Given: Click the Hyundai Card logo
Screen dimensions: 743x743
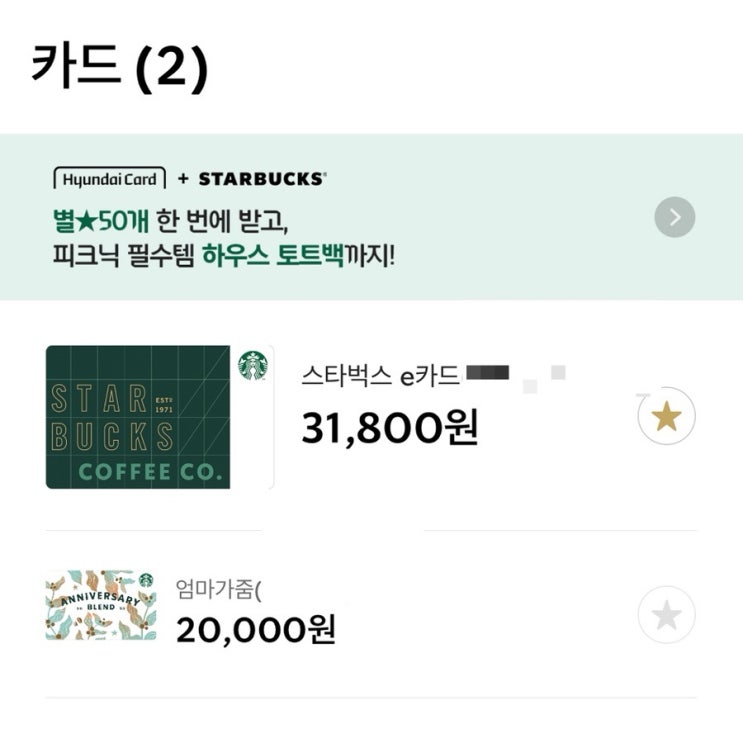Looking at the screenshot, I should 109,179.
